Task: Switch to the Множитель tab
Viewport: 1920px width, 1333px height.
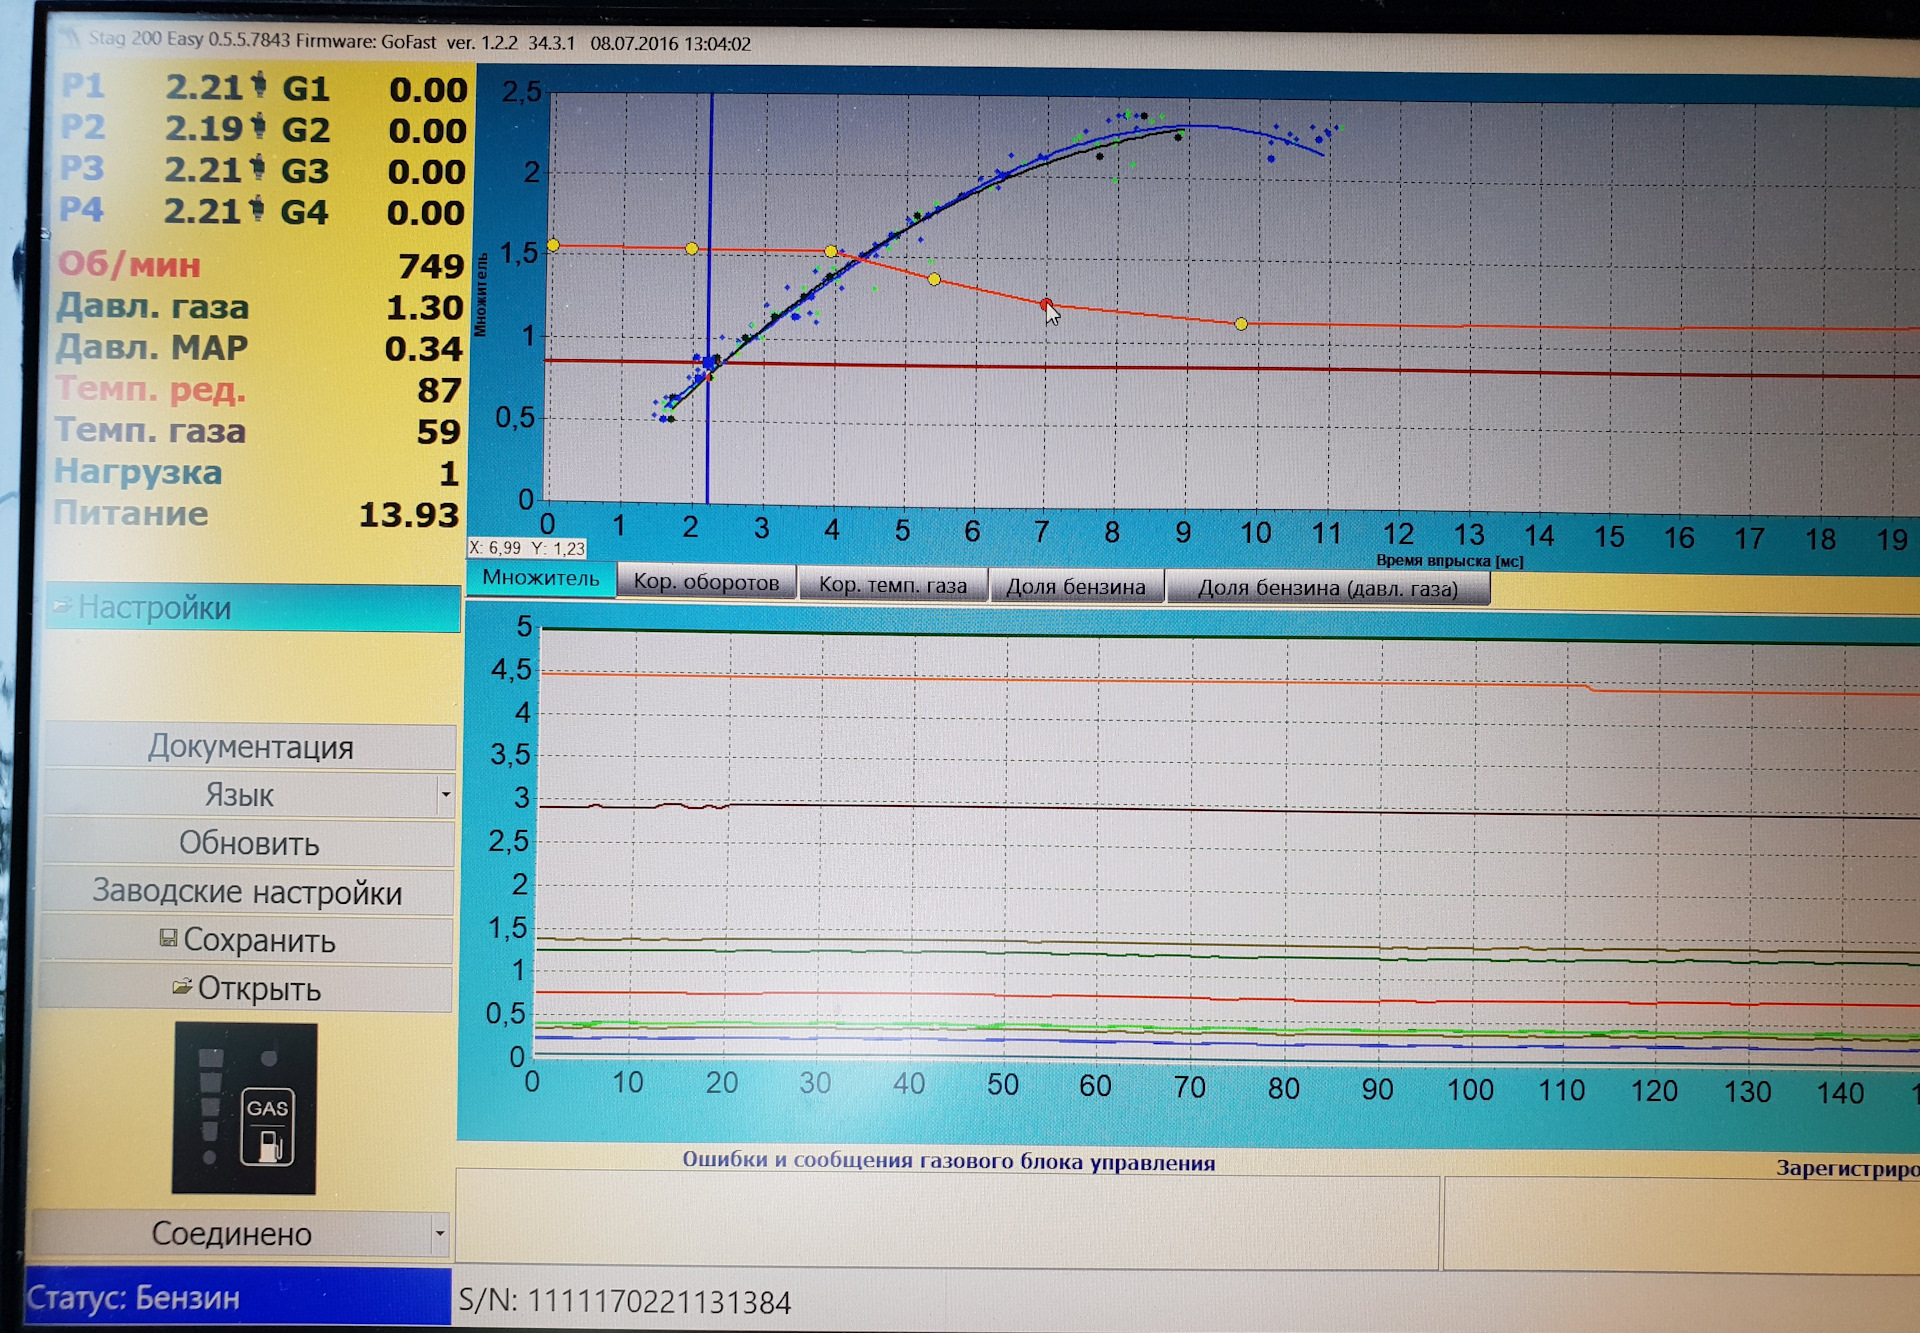Action: (541, 578)
